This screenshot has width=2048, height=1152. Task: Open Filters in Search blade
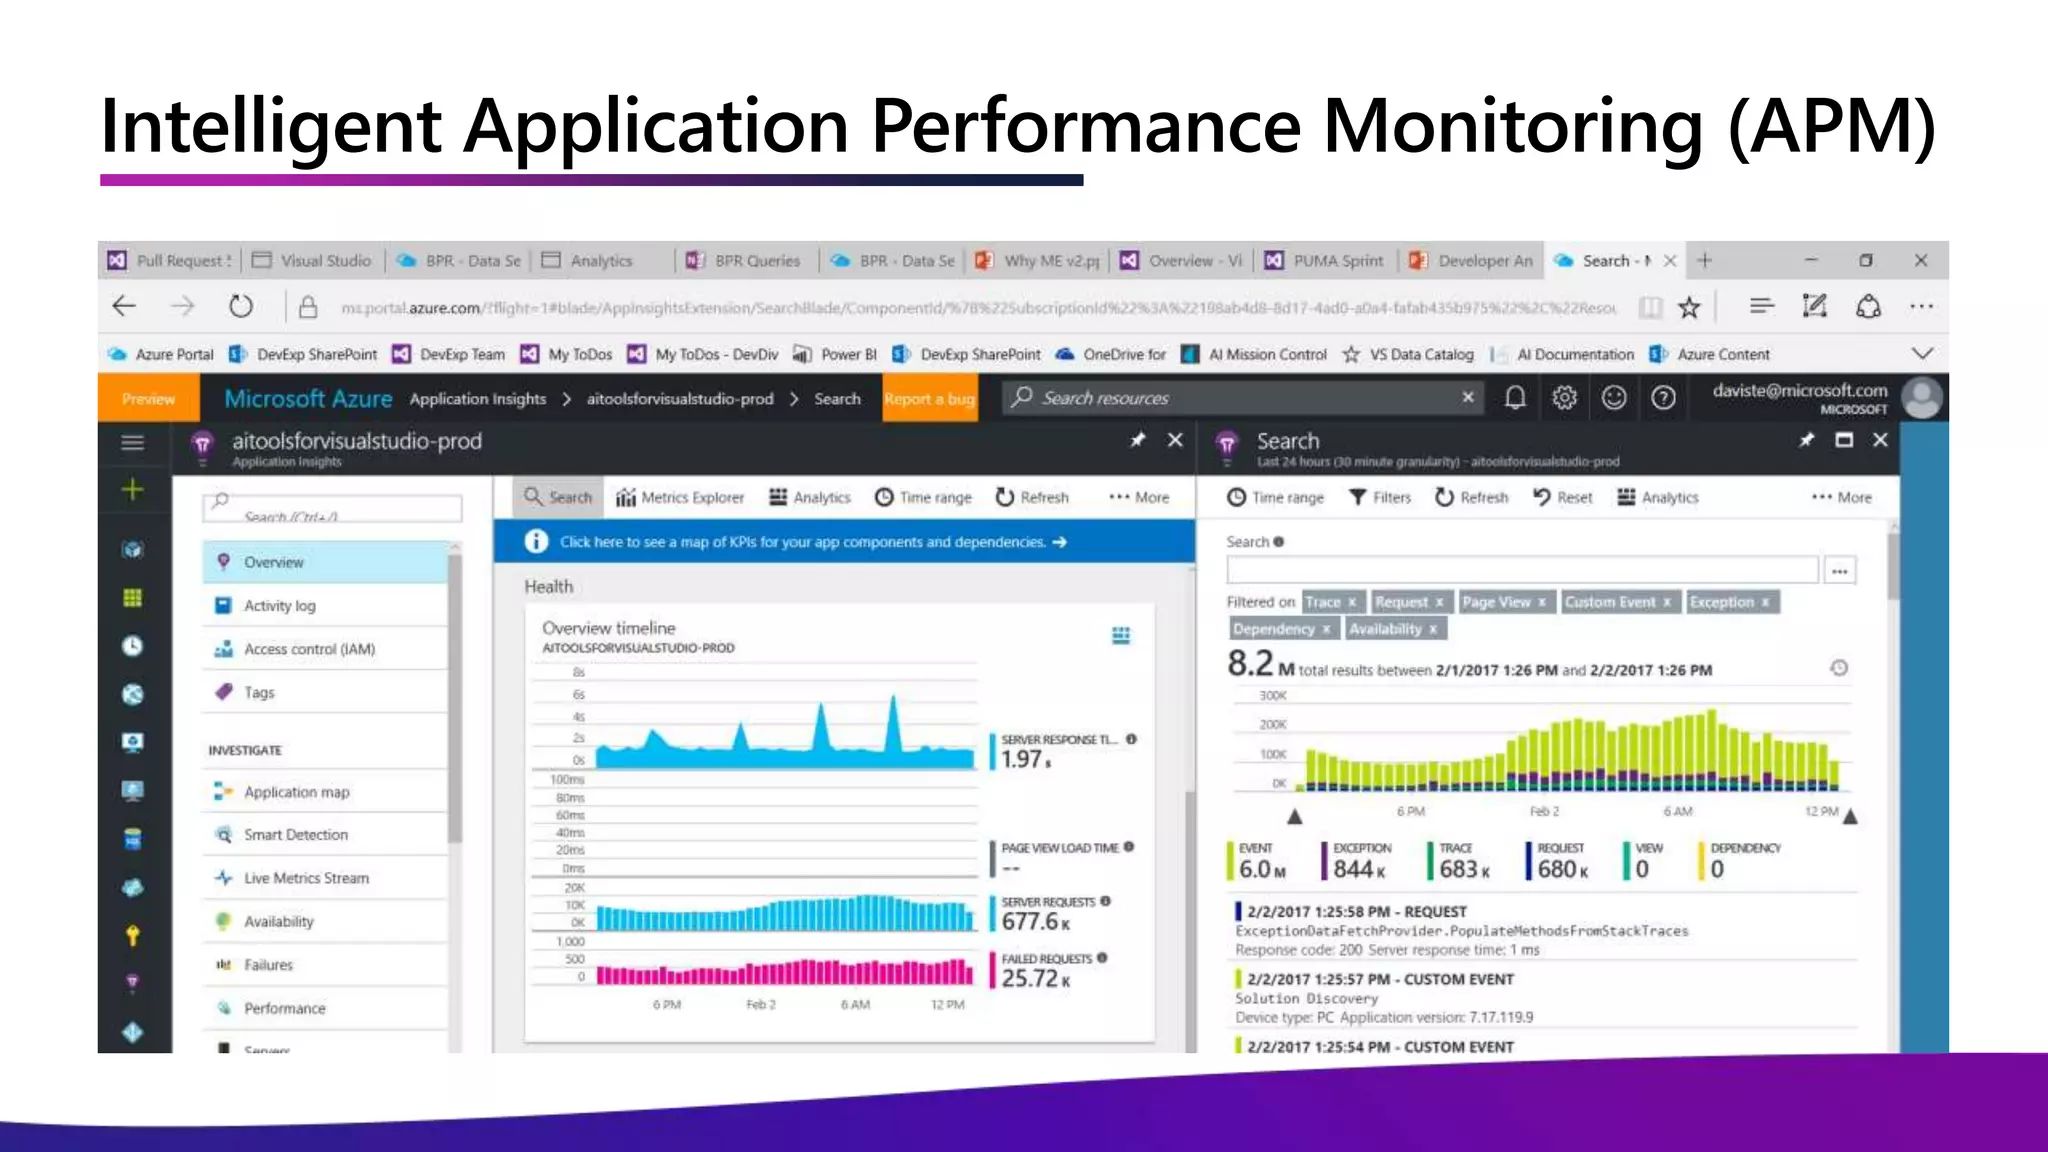[1379, 497]
